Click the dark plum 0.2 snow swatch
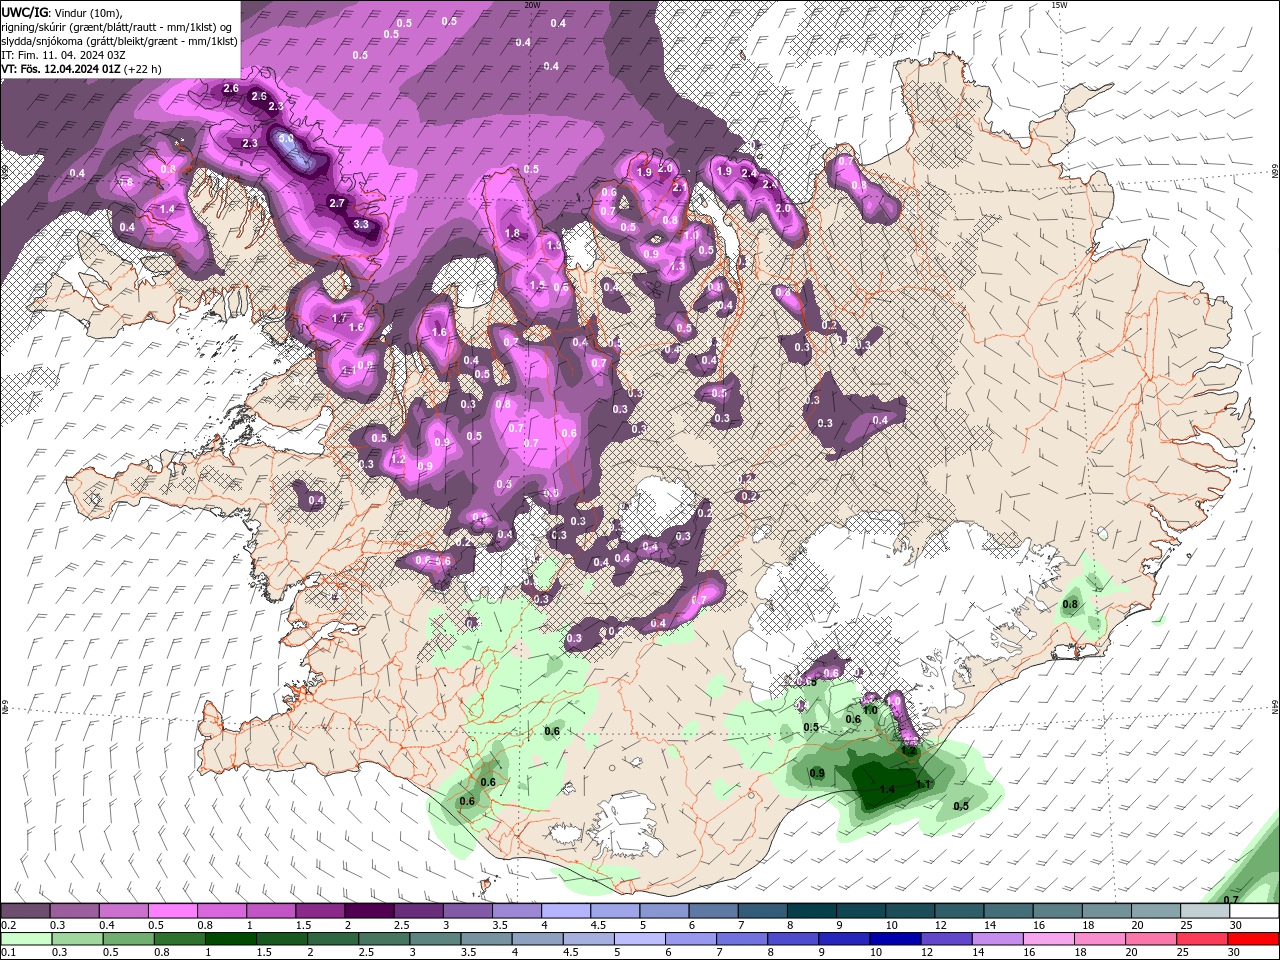The height and width of the screenshot is (960, 1280). pos(25,911)
